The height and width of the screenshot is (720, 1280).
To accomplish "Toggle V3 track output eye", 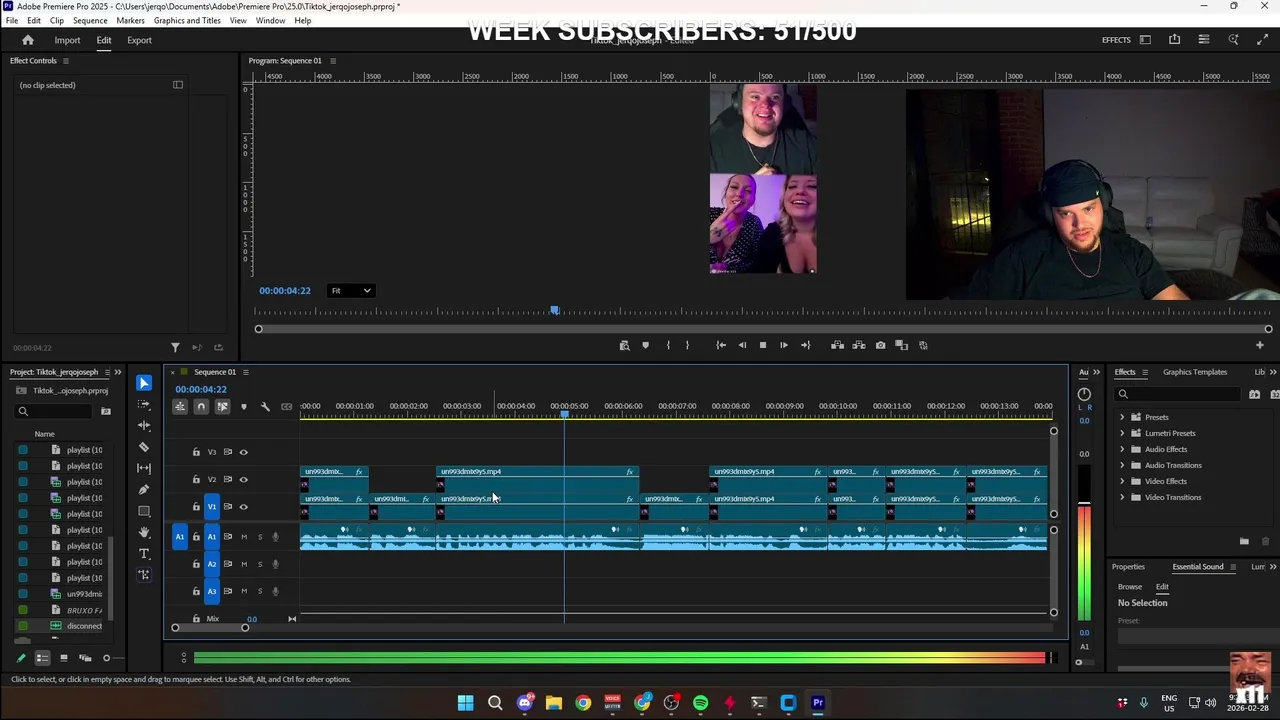I will tap(243, 452).
